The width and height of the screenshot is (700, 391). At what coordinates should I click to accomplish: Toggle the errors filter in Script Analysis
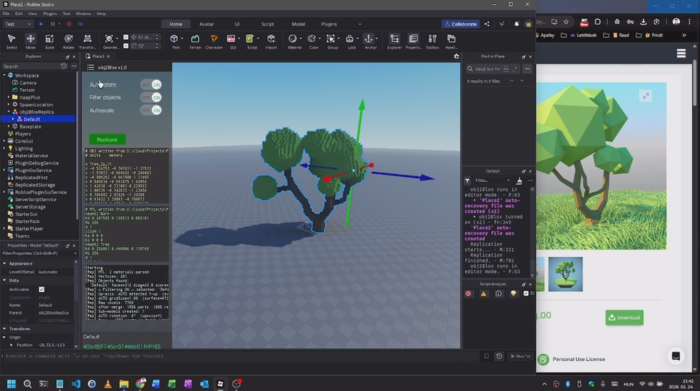[468, 294]
